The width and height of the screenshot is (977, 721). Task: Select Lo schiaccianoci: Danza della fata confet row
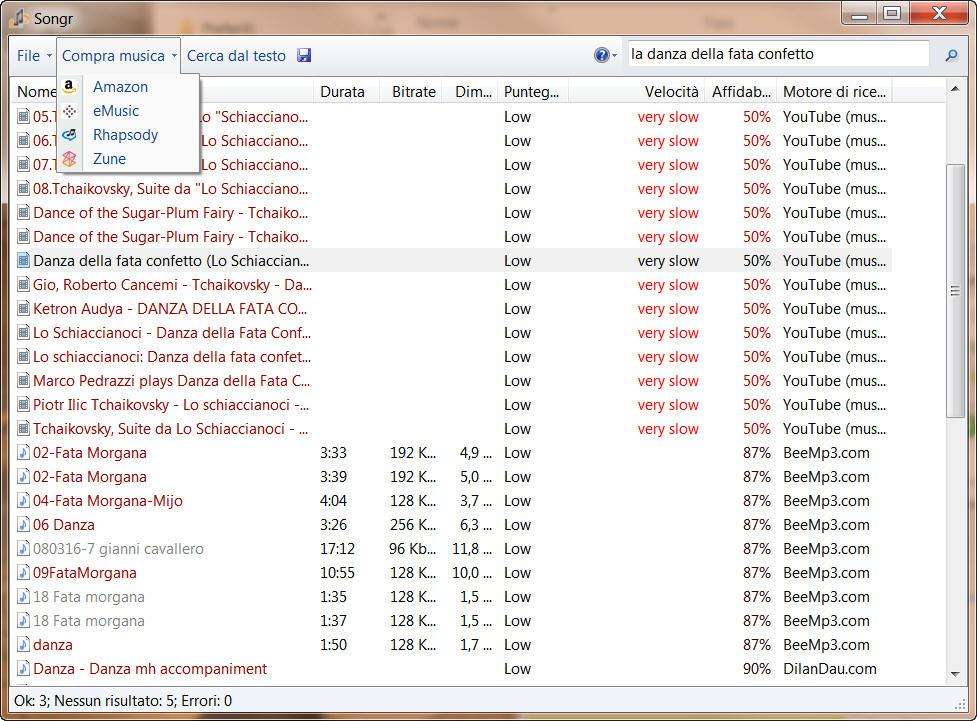454,356
